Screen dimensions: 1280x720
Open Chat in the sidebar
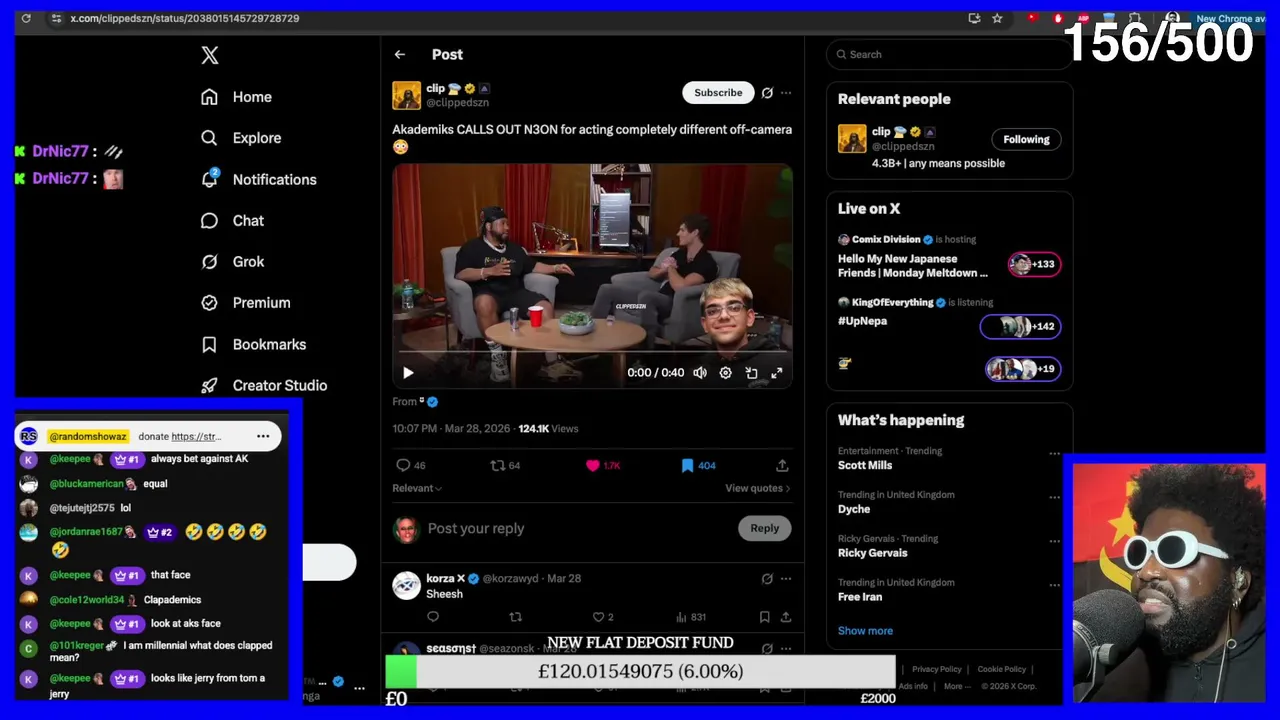pos(232,220)
